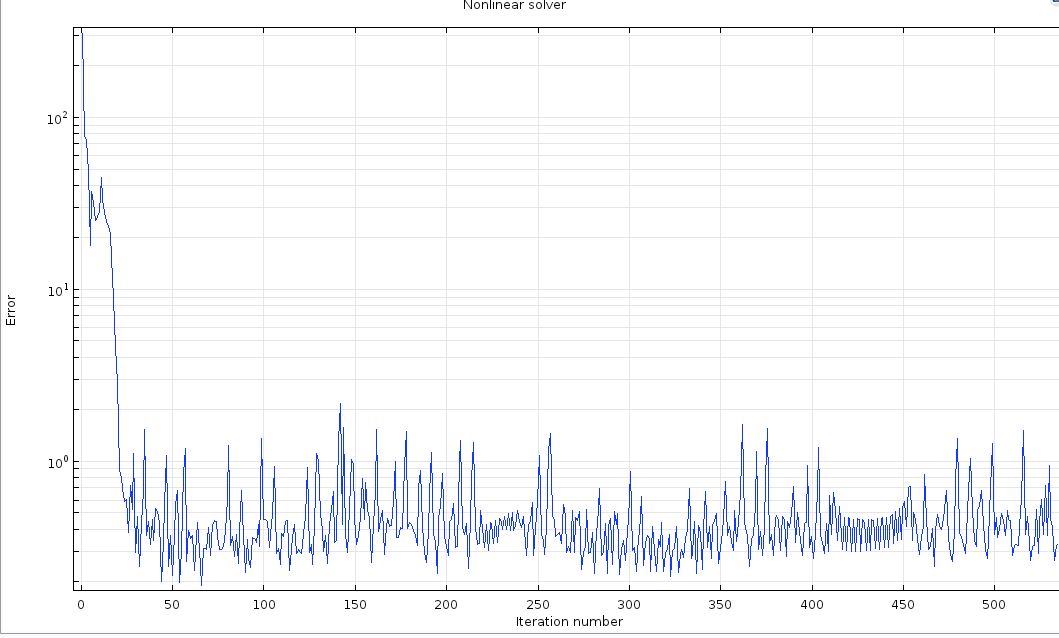Click the 500 tick label on x-axis
The image size is (1059, 638).
(x=995, y=604)
